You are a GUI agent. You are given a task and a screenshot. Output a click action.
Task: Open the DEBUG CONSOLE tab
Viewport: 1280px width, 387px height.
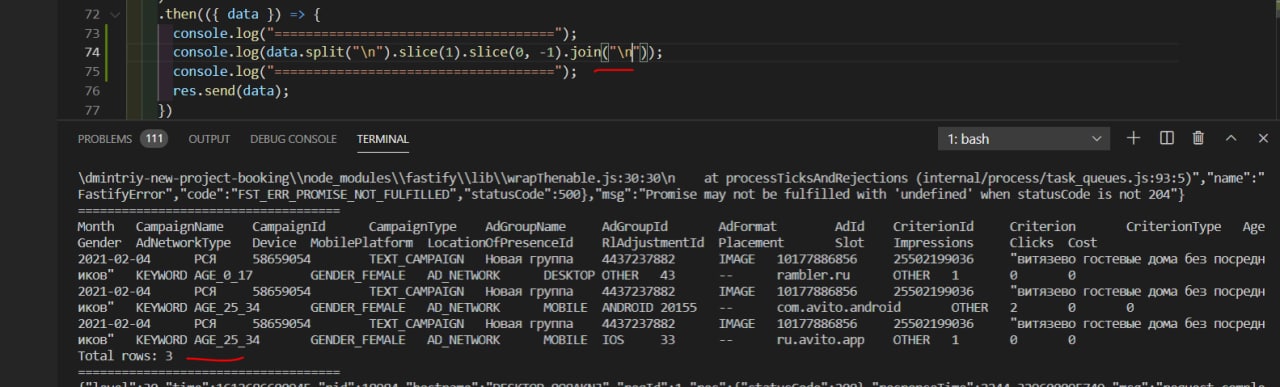click(x=293, y=139)
